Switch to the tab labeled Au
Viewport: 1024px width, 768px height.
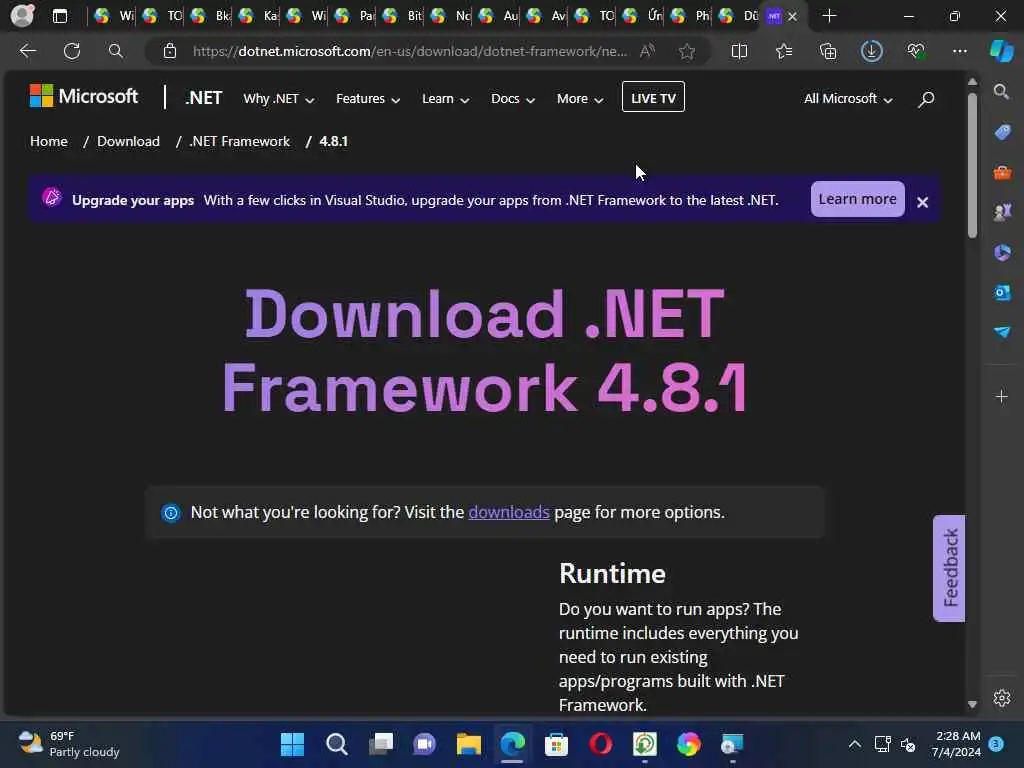pyautogui.click(x=501, y=16)
